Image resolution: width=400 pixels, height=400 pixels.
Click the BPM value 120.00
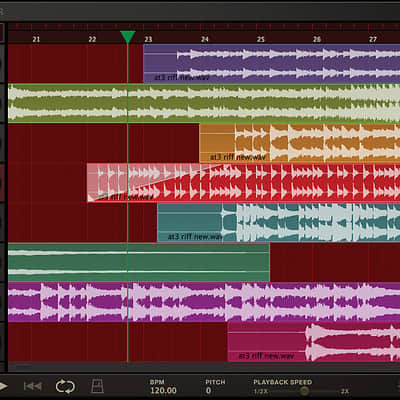click(163, 390)
